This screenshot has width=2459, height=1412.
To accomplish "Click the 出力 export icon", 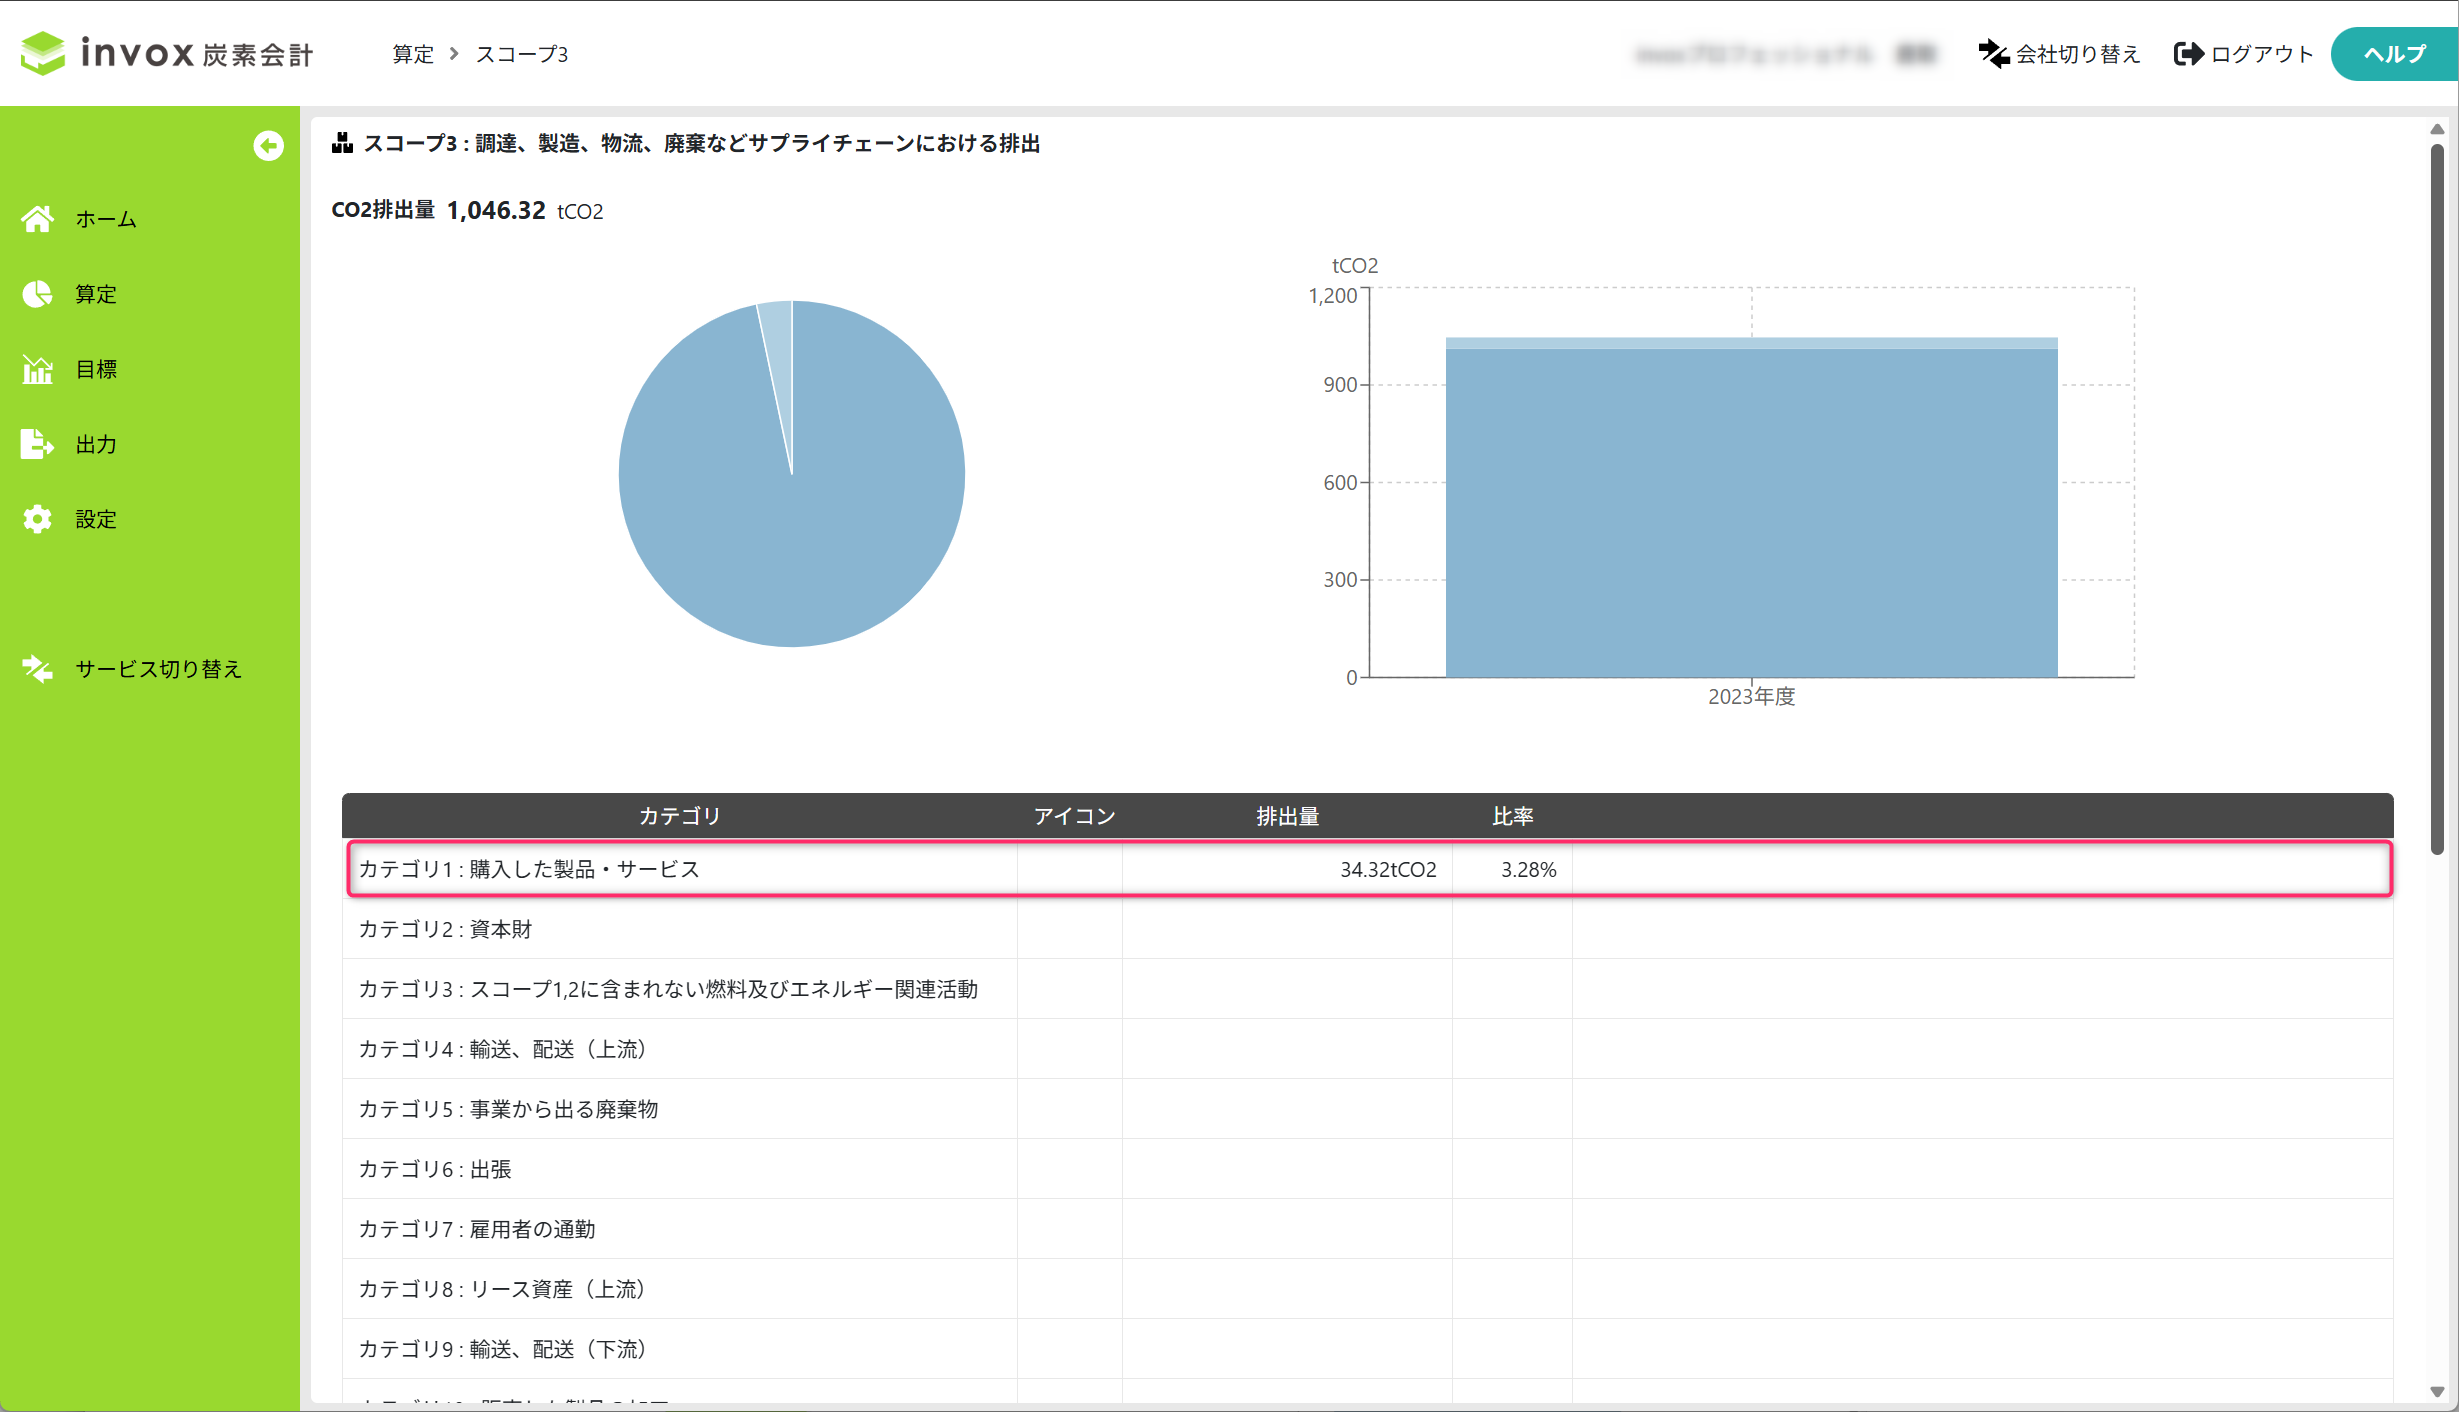I will click(x=38, y=444).
